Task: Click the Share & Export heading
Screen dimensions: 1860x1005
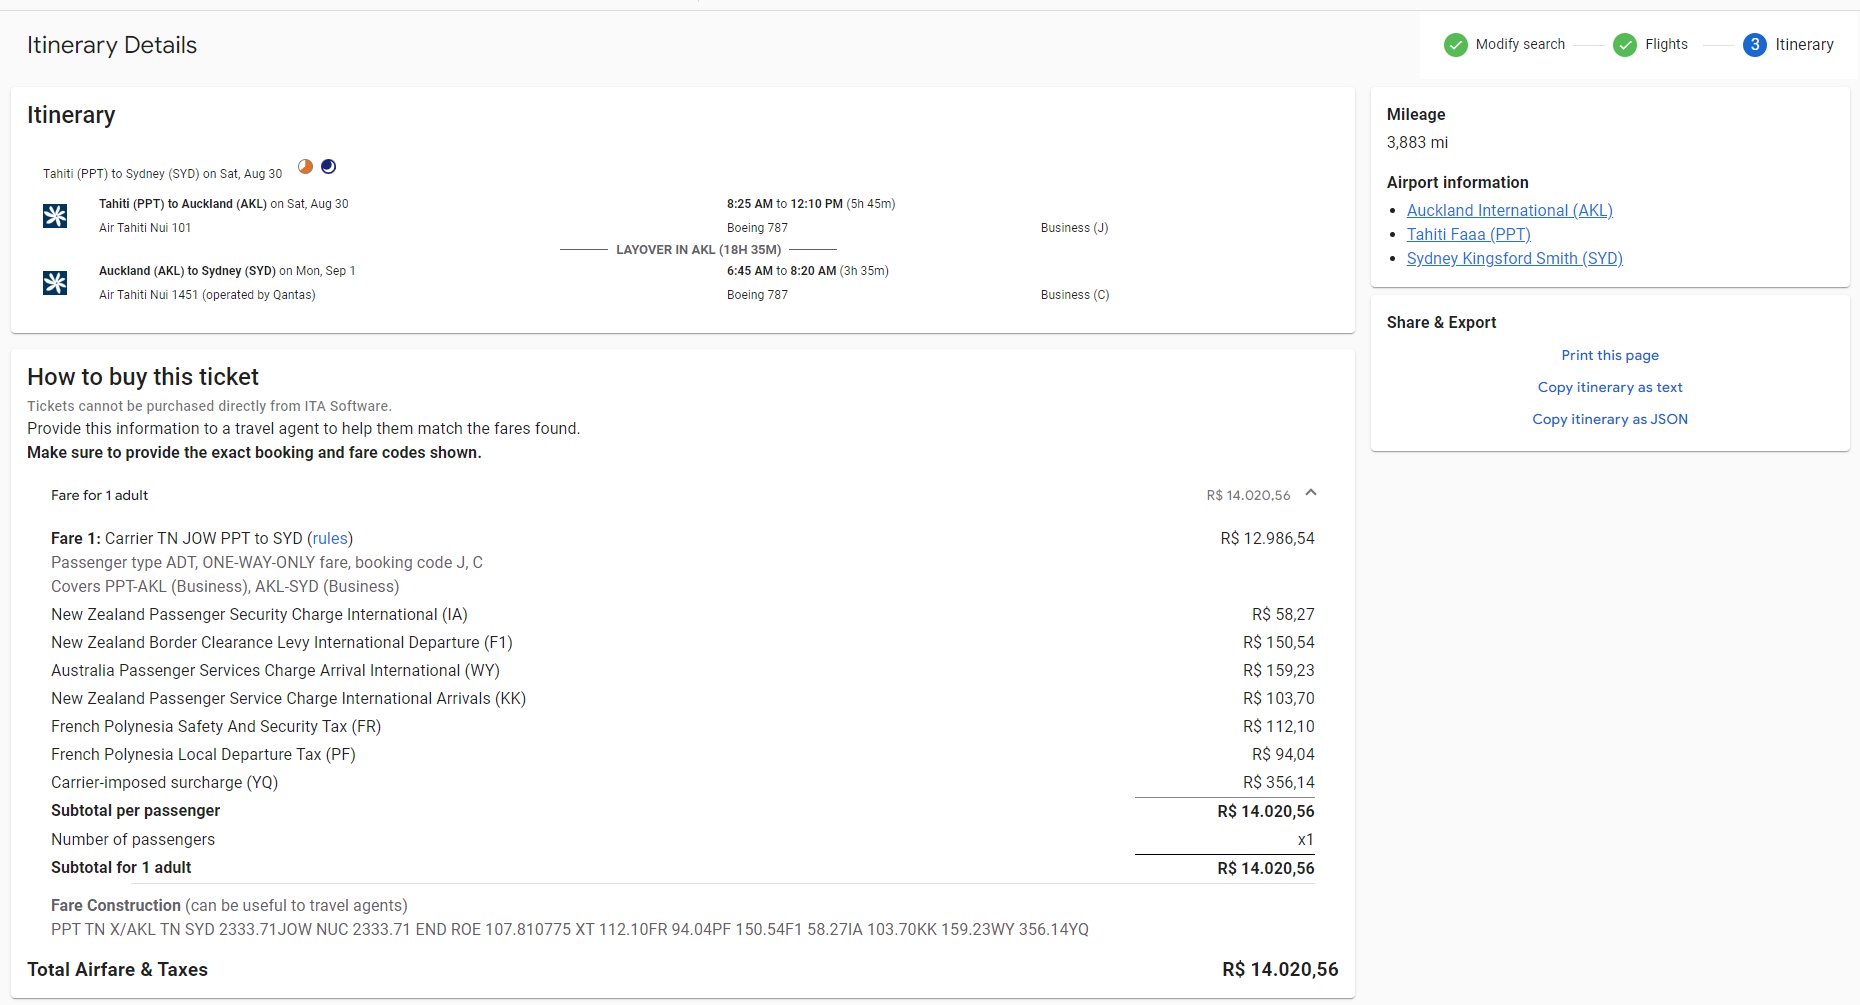Action: (1441, 322)
